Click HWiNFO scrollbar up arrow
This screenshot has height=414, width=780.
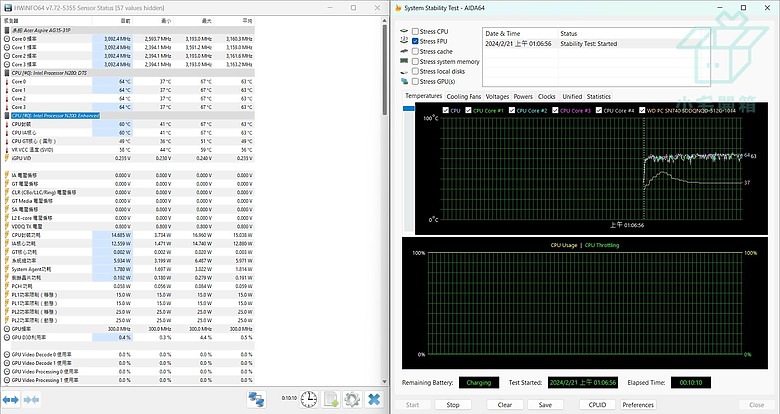point(385,20)
